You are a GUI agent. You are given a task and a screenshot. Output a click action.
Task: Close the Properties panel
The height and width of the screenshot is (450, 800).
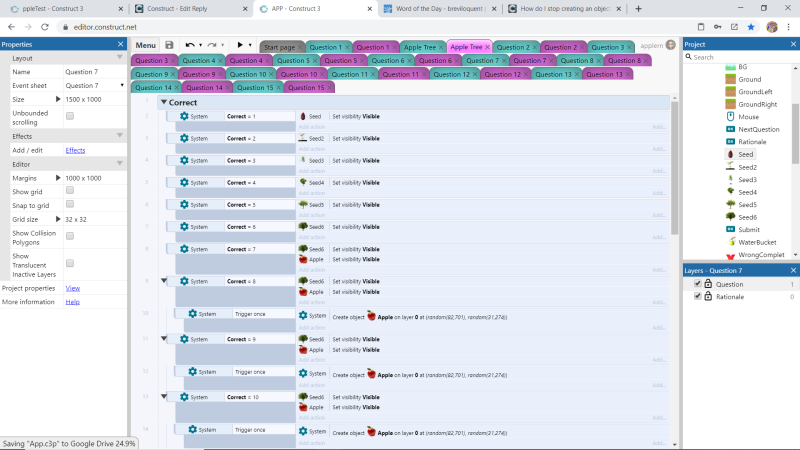click(x=120, y=44)
